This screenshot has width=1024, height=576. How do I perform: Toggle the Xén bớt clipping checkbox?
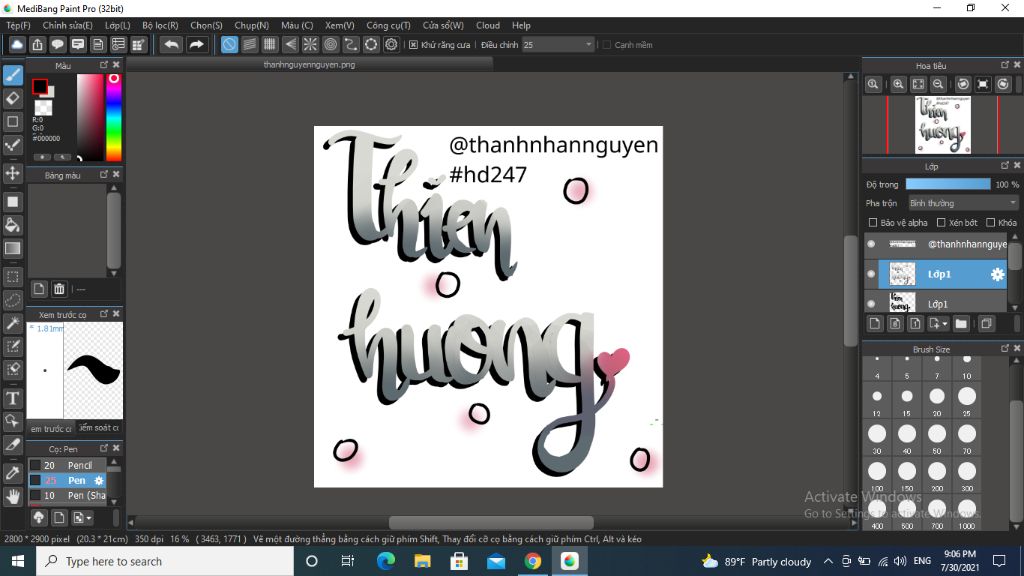click(941, 223)
